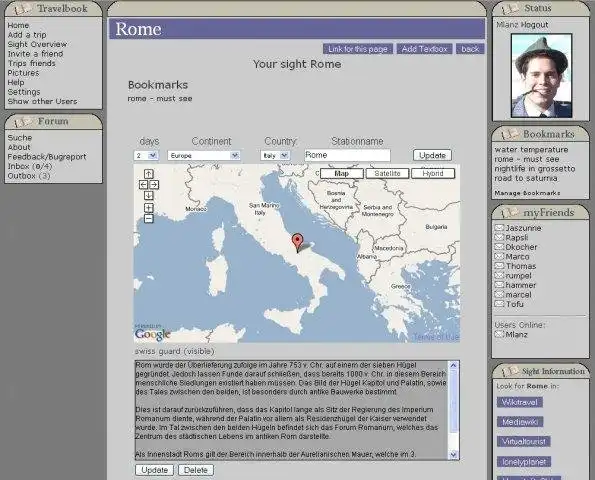Screen dimensions: 595x480
Task: Click the envelope icon next to Thomas
Action: pyautogui.click(x=499, y=266)
